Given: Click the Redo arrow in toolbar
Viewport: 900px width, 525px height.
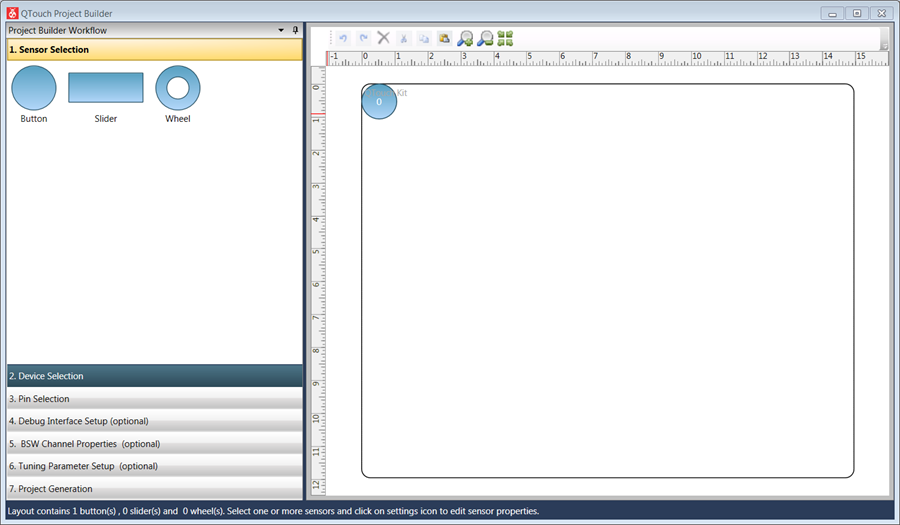Looking at the screenshot, I should 363,38.
